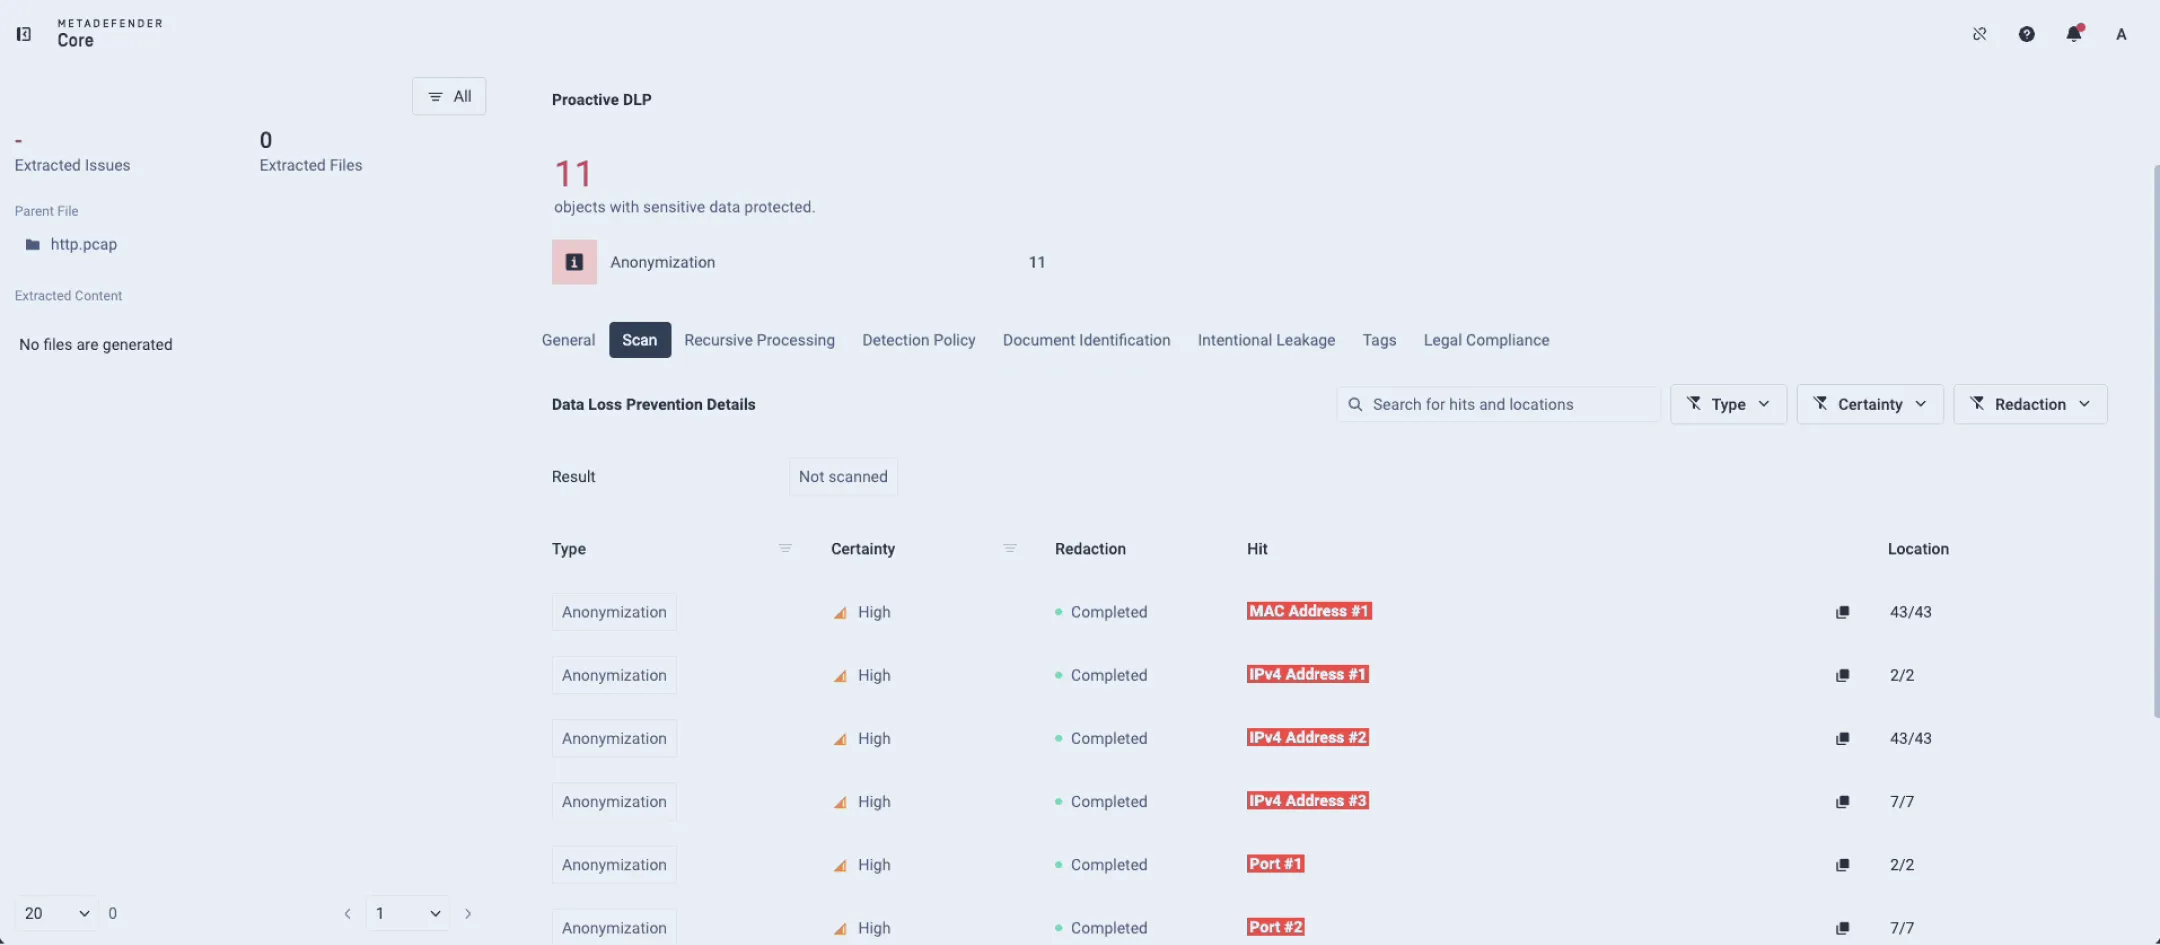Open the user account avatar A
This screenshot has width=2160, height=945.
point(2121,34)
